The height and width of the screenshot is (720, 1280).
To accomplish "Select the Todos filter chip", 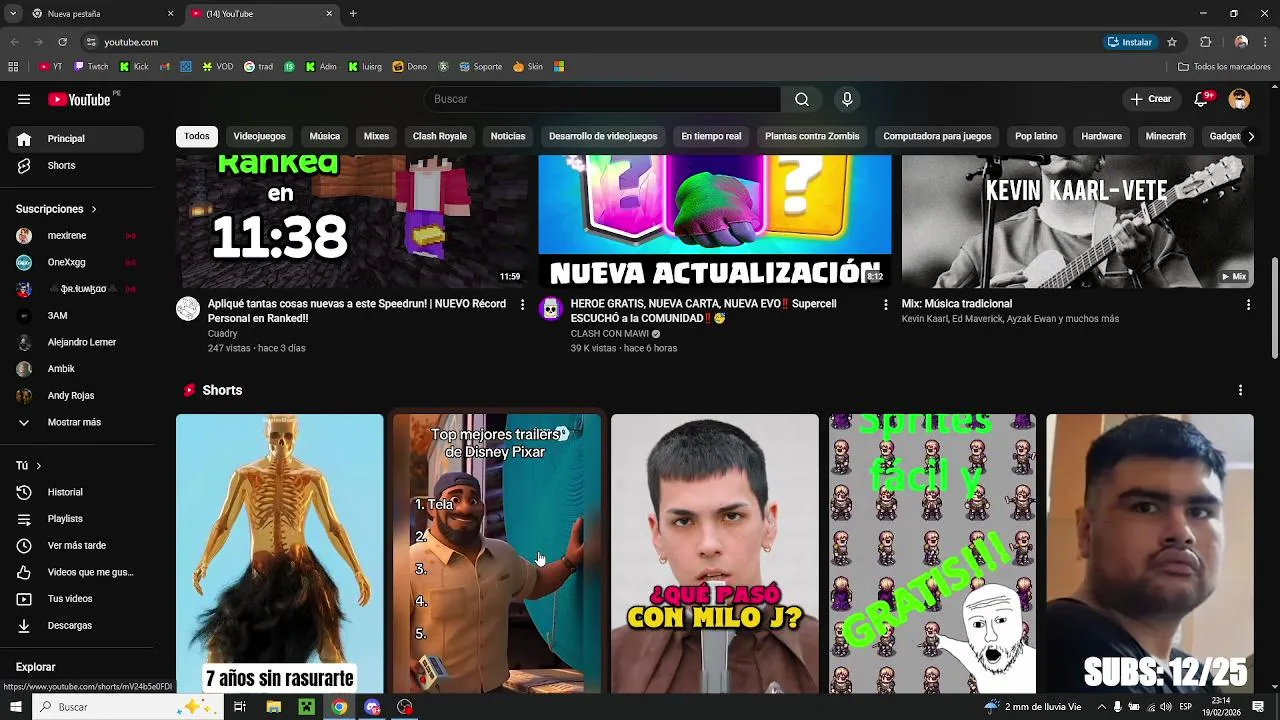I will 197,136.
